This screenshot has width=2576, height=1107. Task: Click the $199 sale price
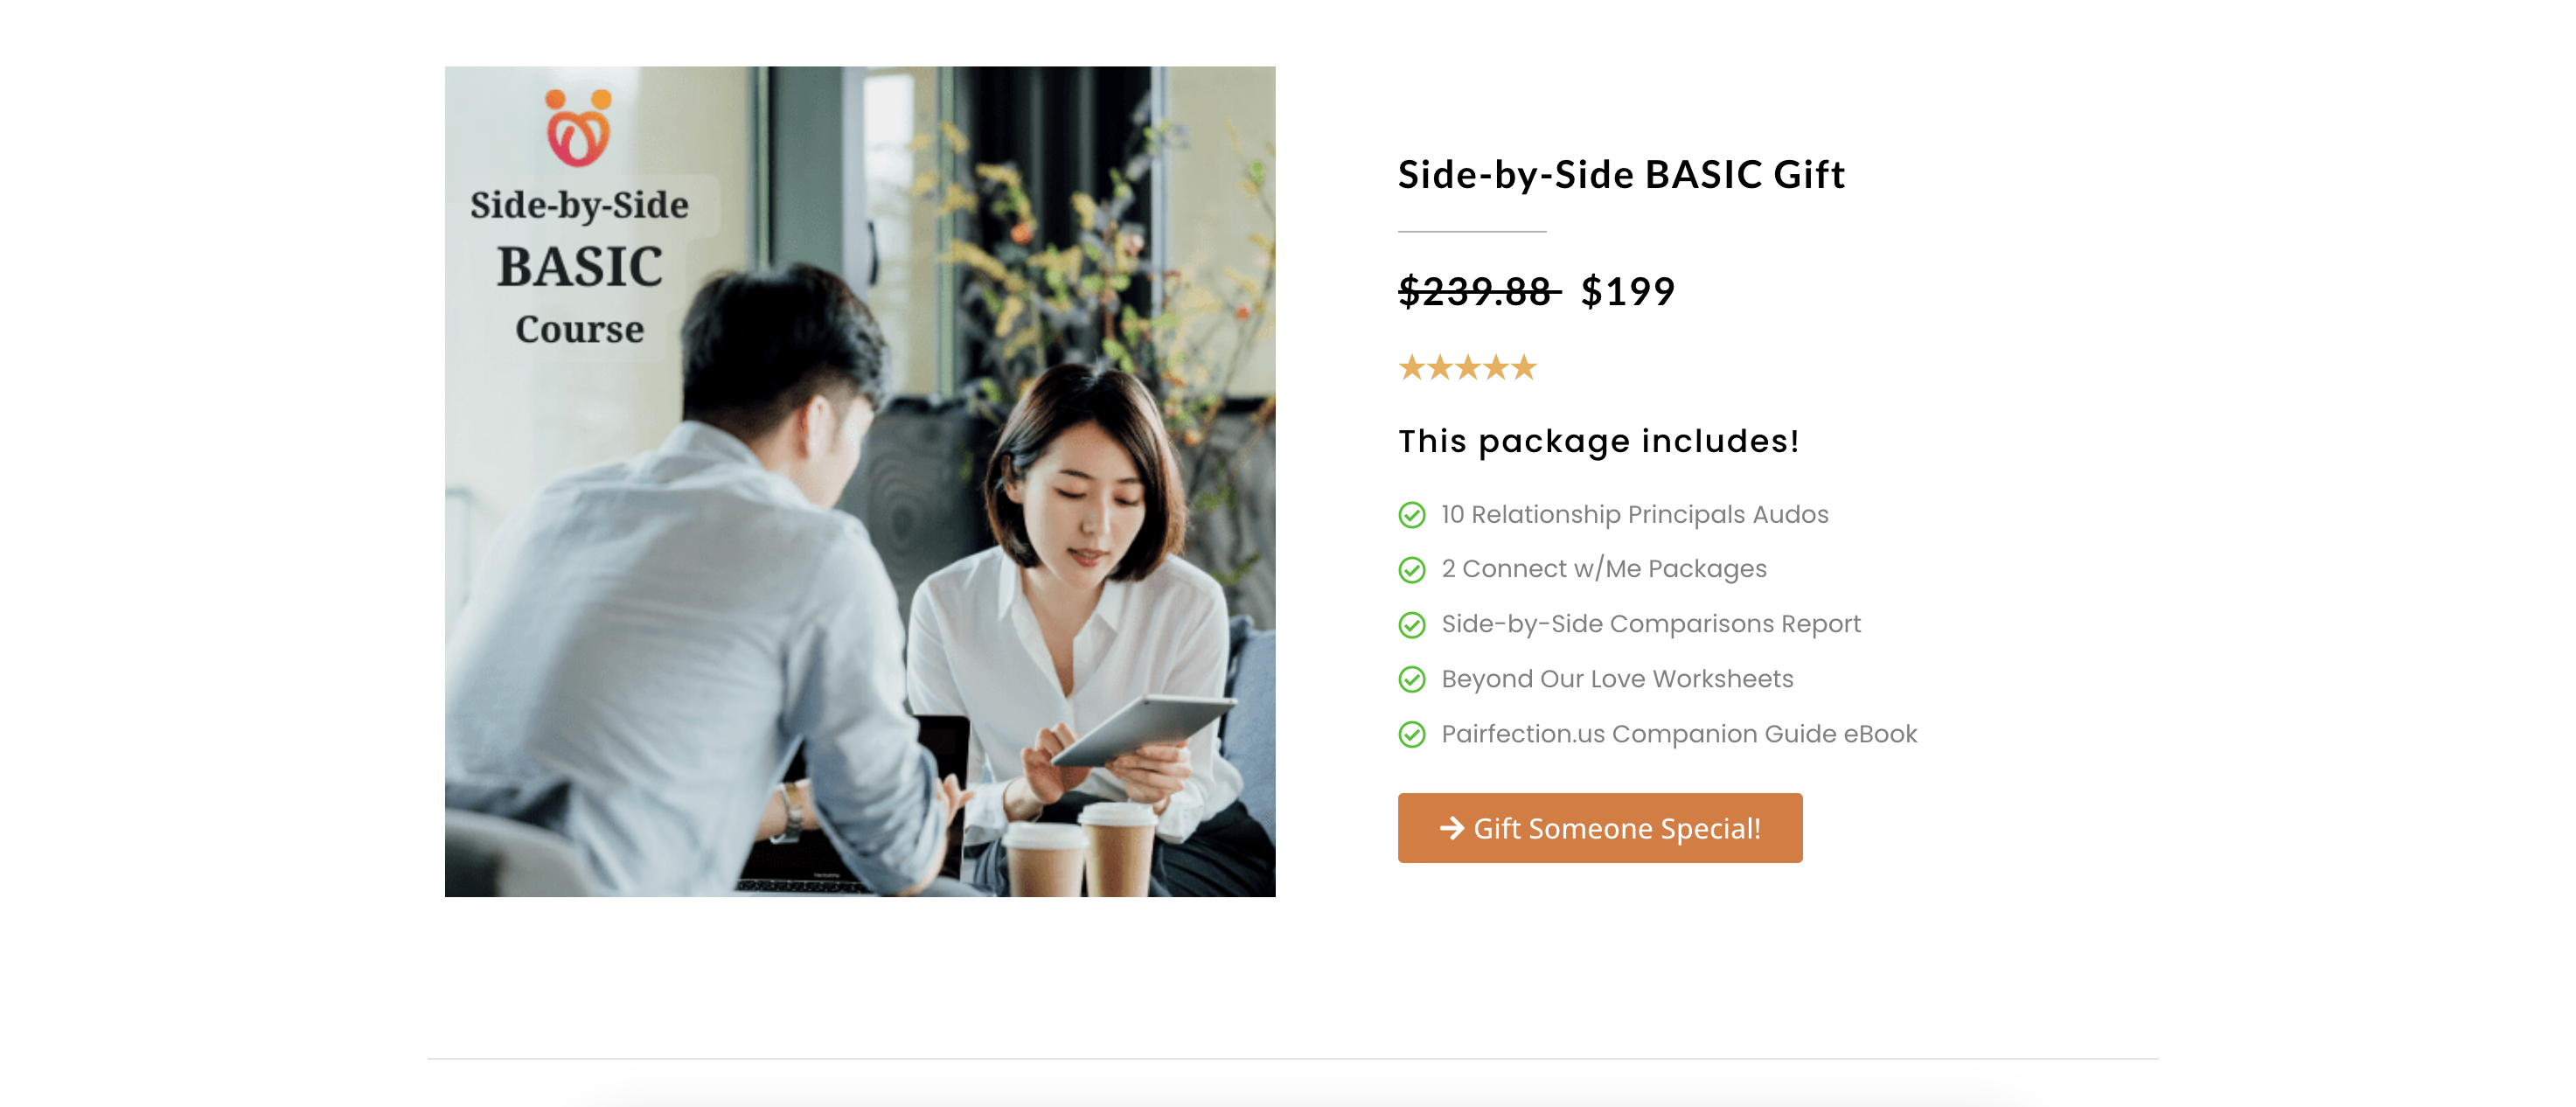click(1627, 292)
